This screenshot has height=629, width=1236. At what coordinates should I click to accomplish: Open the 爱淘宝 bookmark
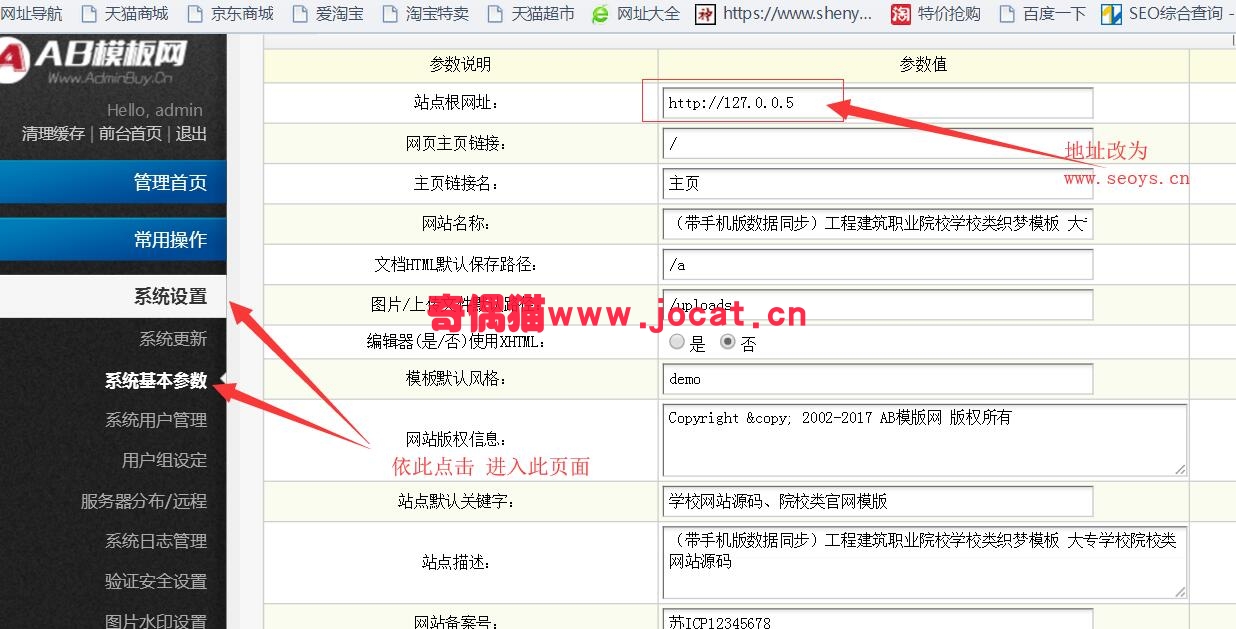click(327, 14)
